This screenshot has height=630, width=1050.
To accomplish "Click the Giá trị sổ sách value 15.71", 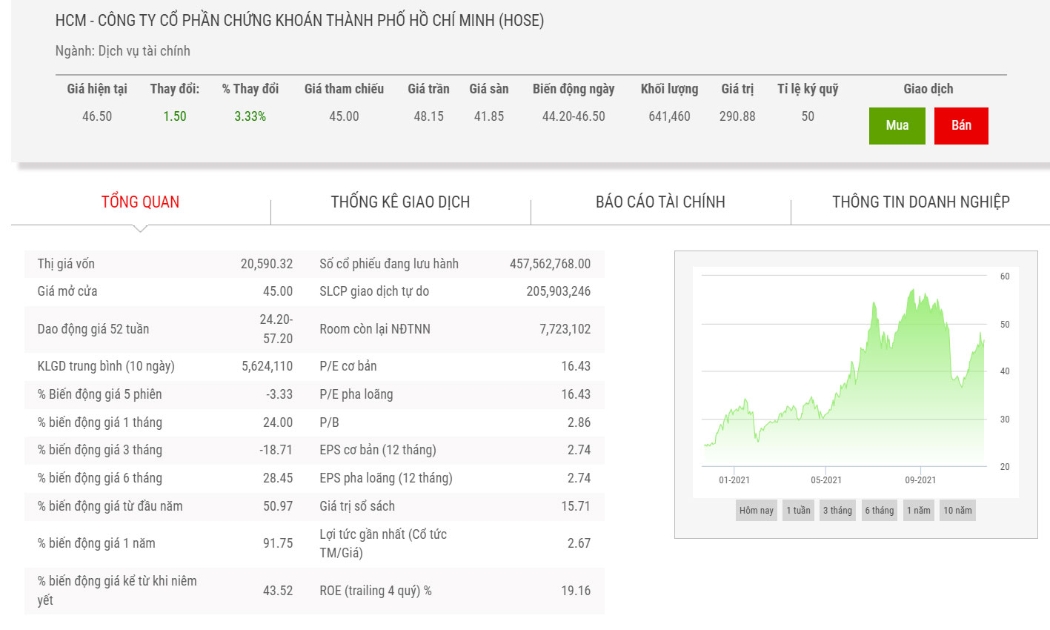I will (x=576, y=506).
